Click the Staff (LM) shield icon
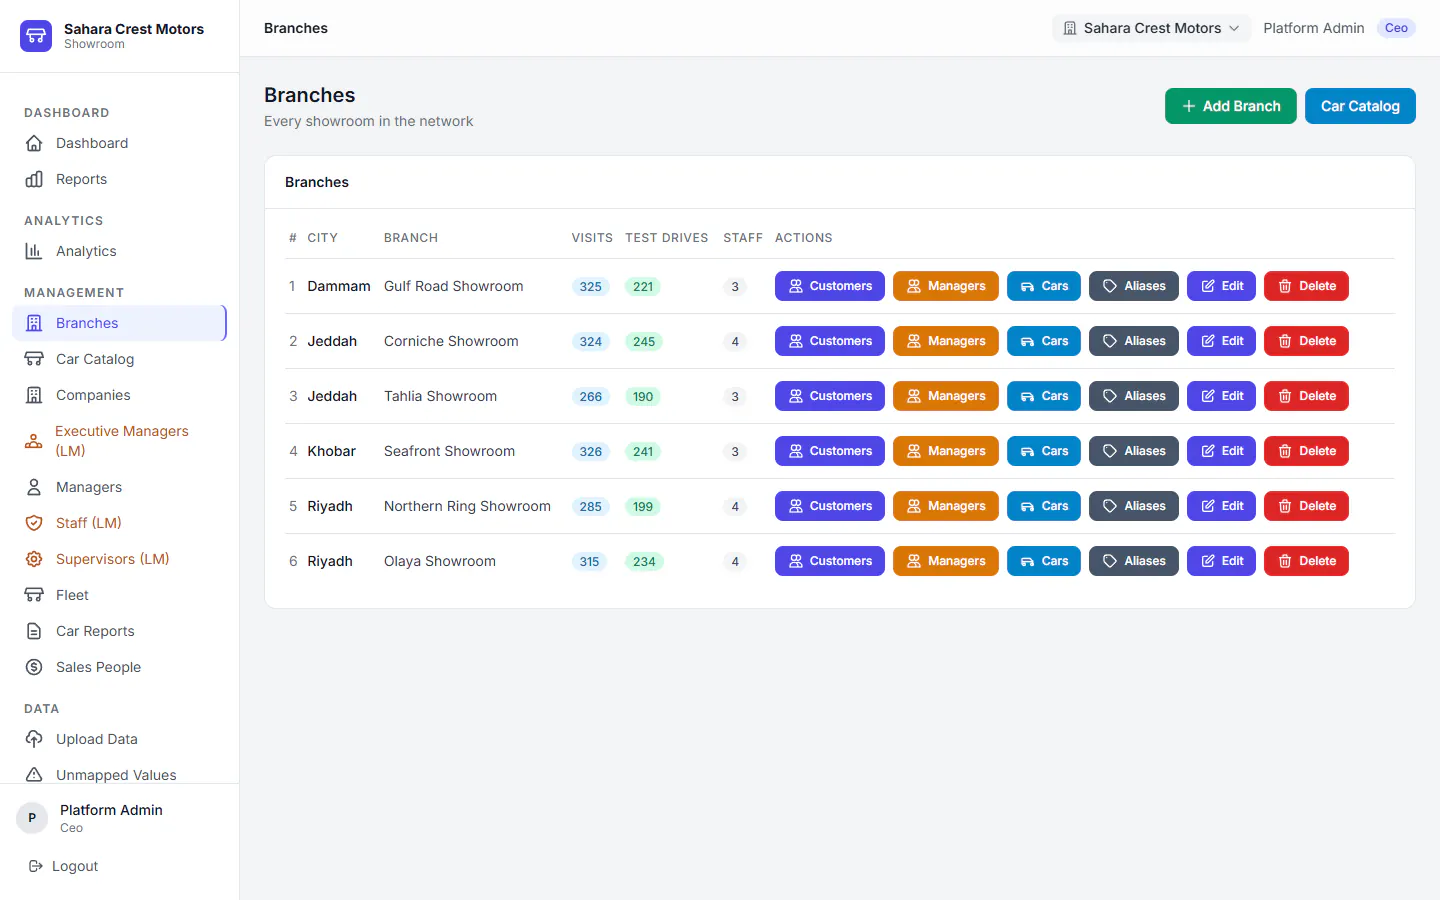 [x=34, y=523]
